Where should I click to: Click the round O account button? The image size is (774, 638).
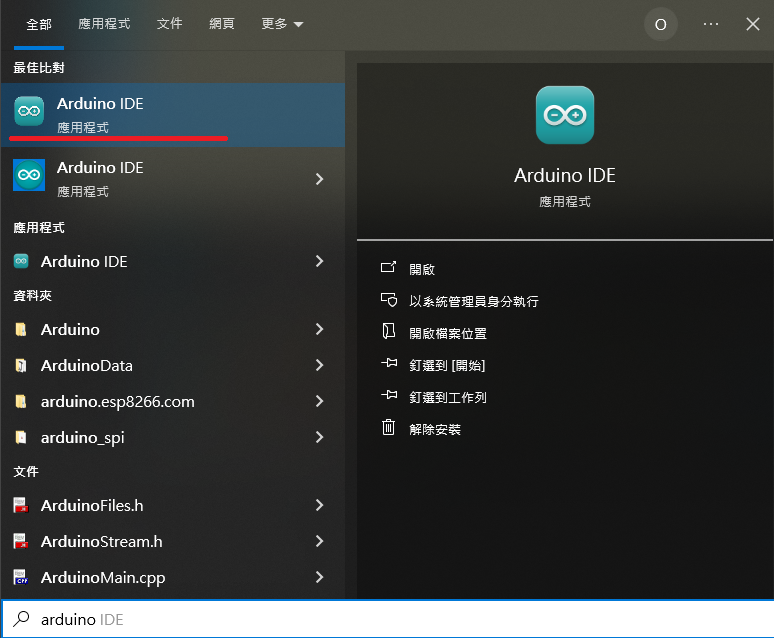tap(660, 24)
